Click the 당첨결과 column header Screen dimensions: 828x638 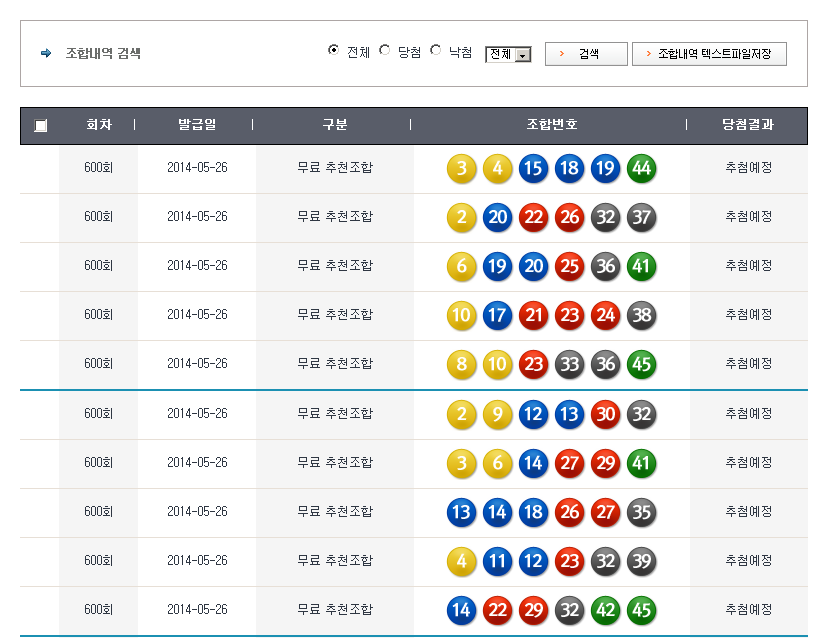tap(748, 125)
